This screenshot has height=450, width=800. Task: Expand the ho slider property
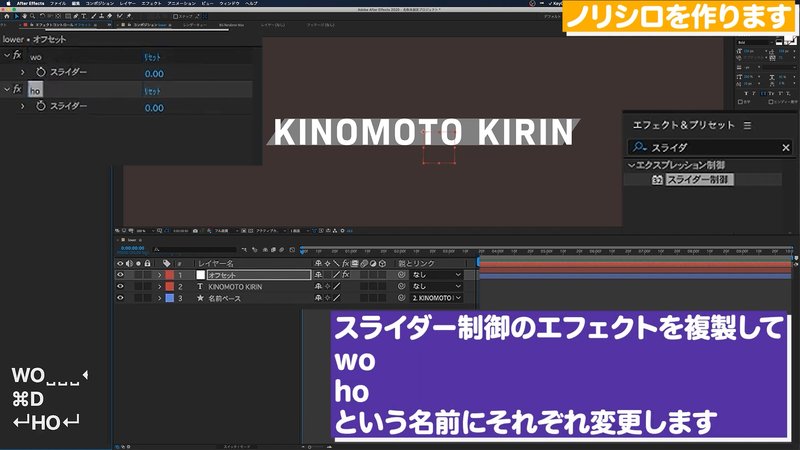tap(22, 107)
